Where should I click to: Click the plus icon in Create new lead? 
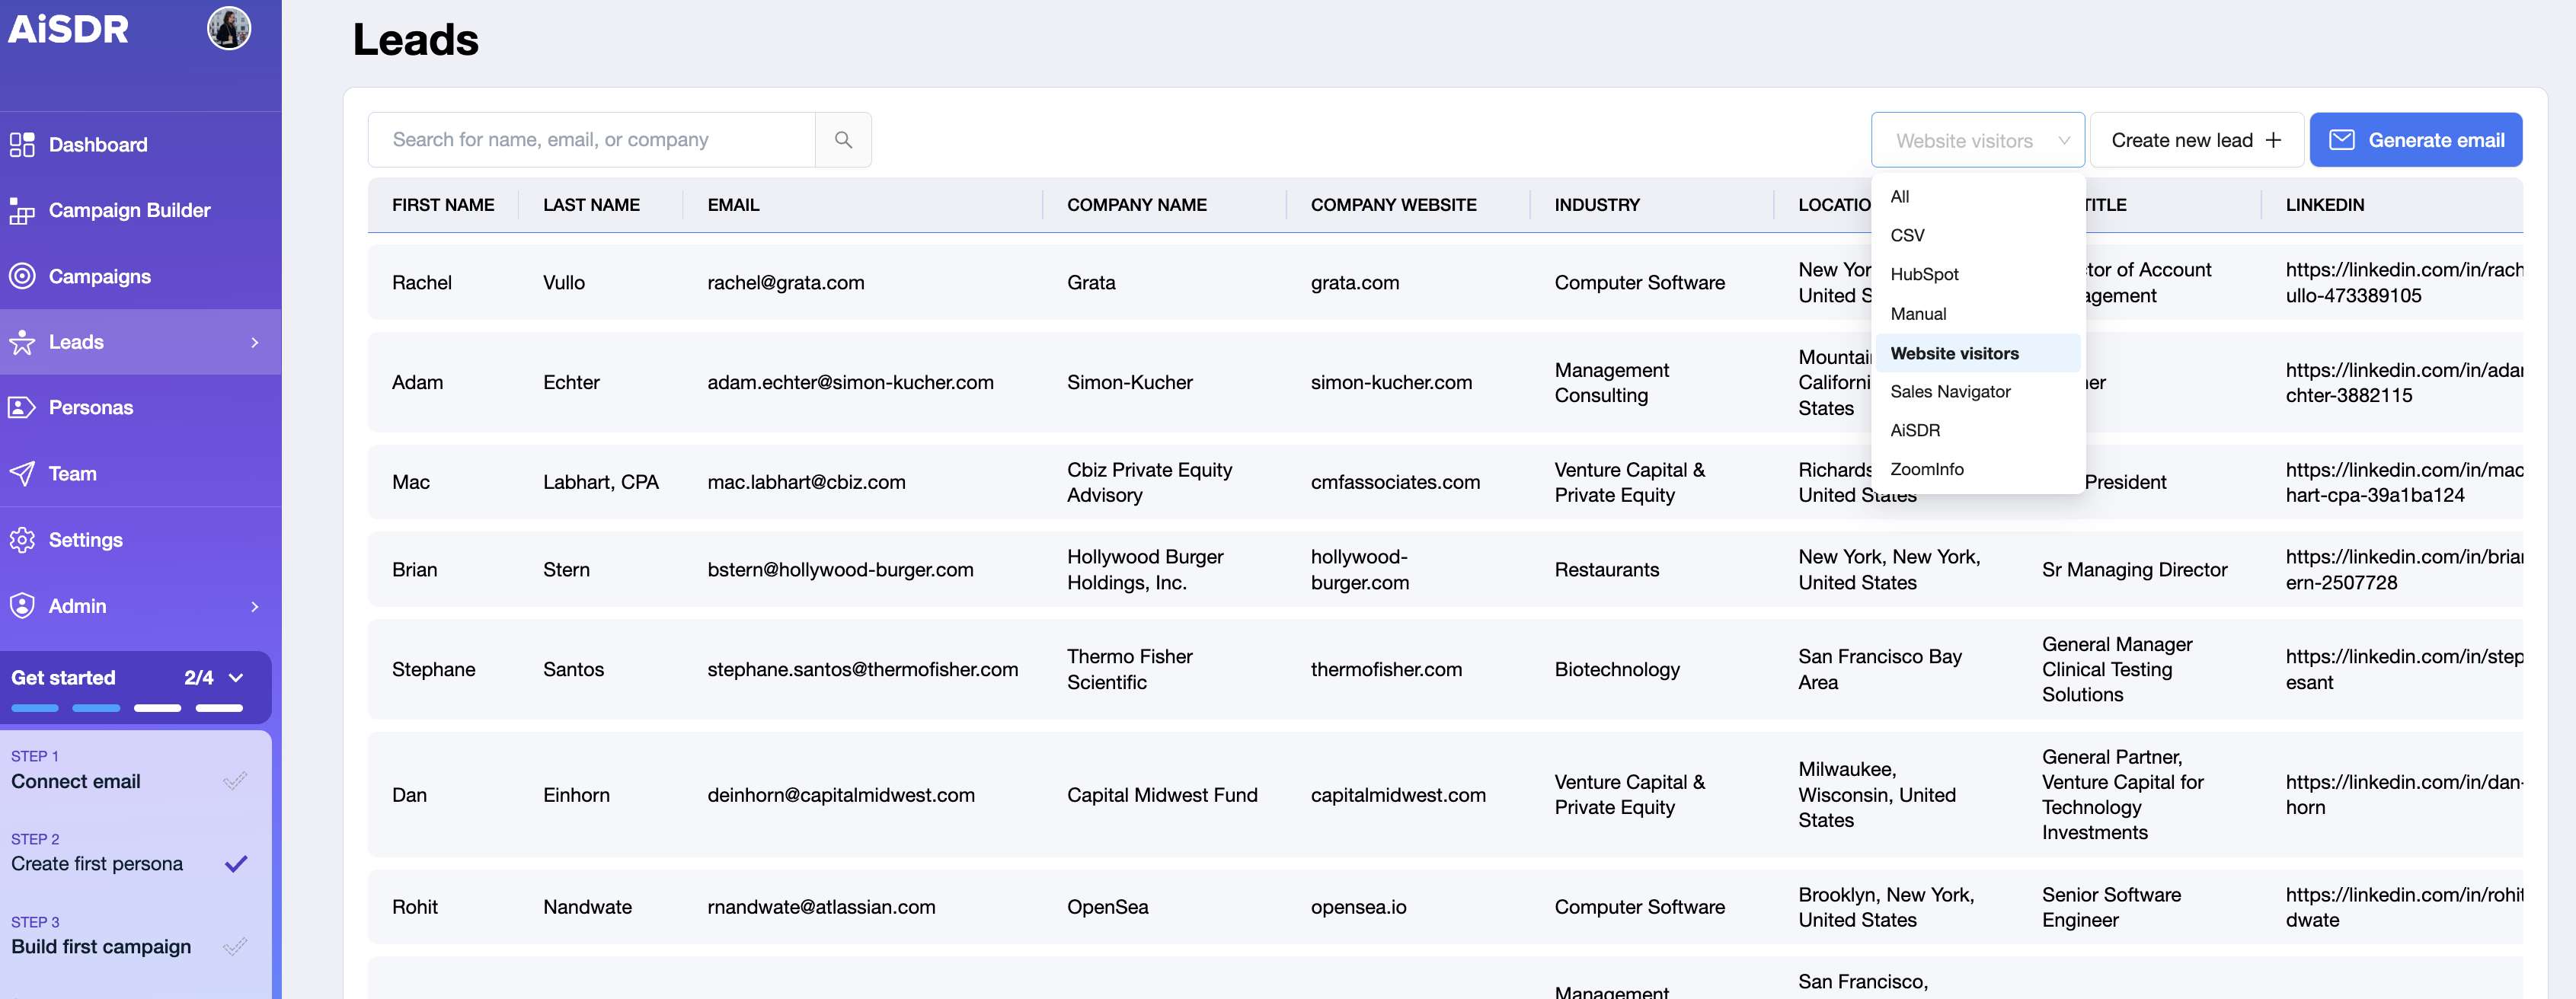coord(2273,140)
